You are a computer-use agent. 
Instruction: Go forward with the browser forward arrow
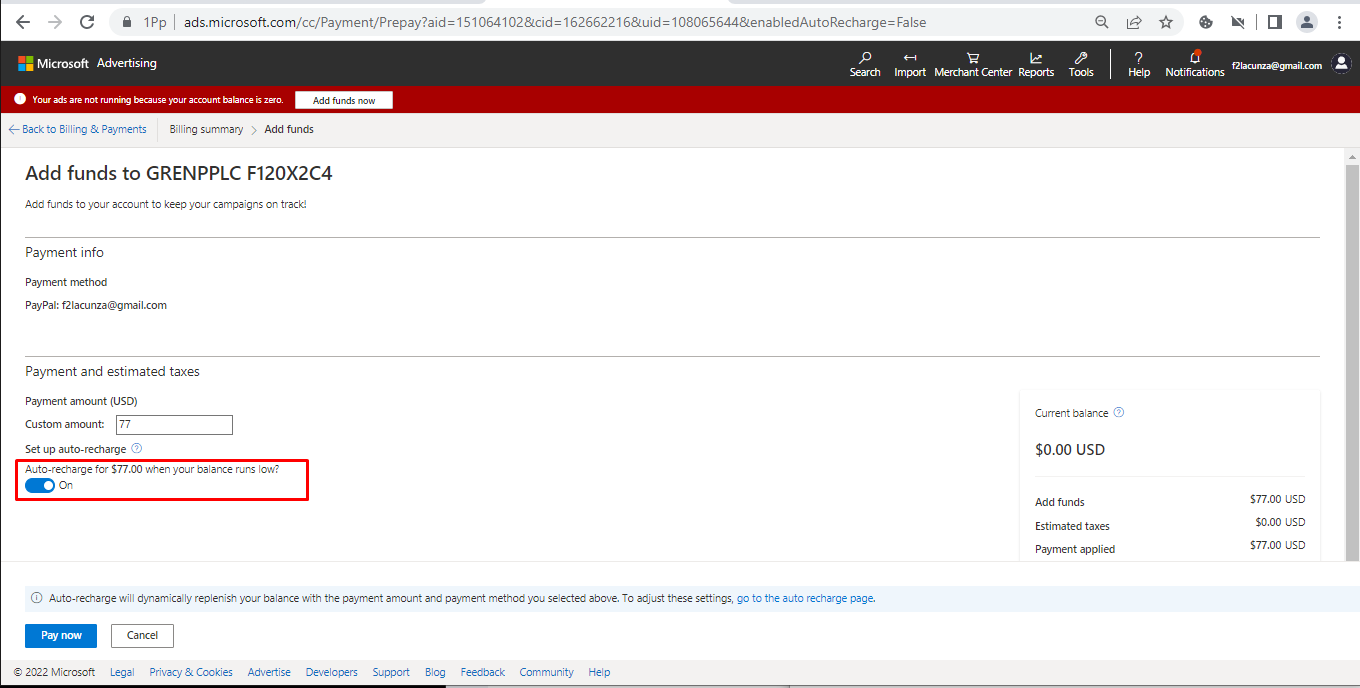coord(55,22)
